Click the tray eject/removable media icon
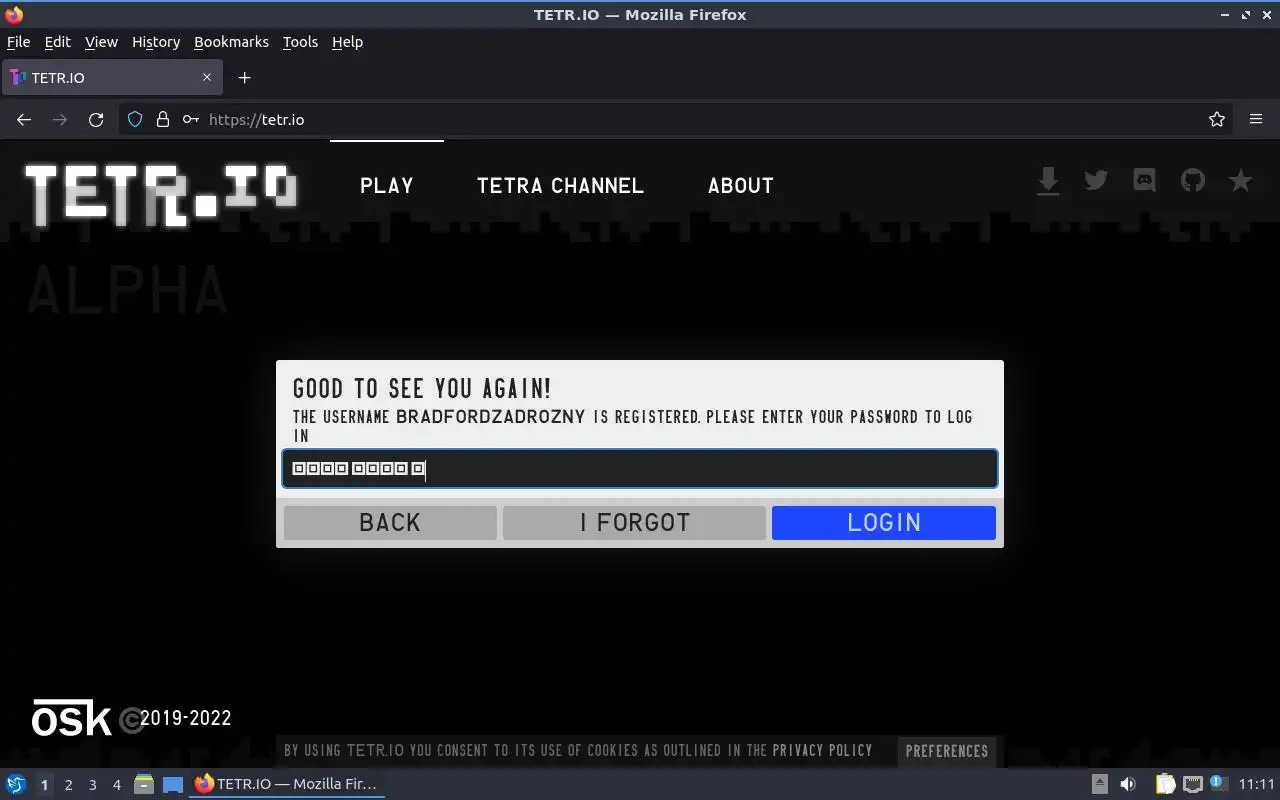Viewport: 1280px width, 800px height. click(x=1099, y=784)
